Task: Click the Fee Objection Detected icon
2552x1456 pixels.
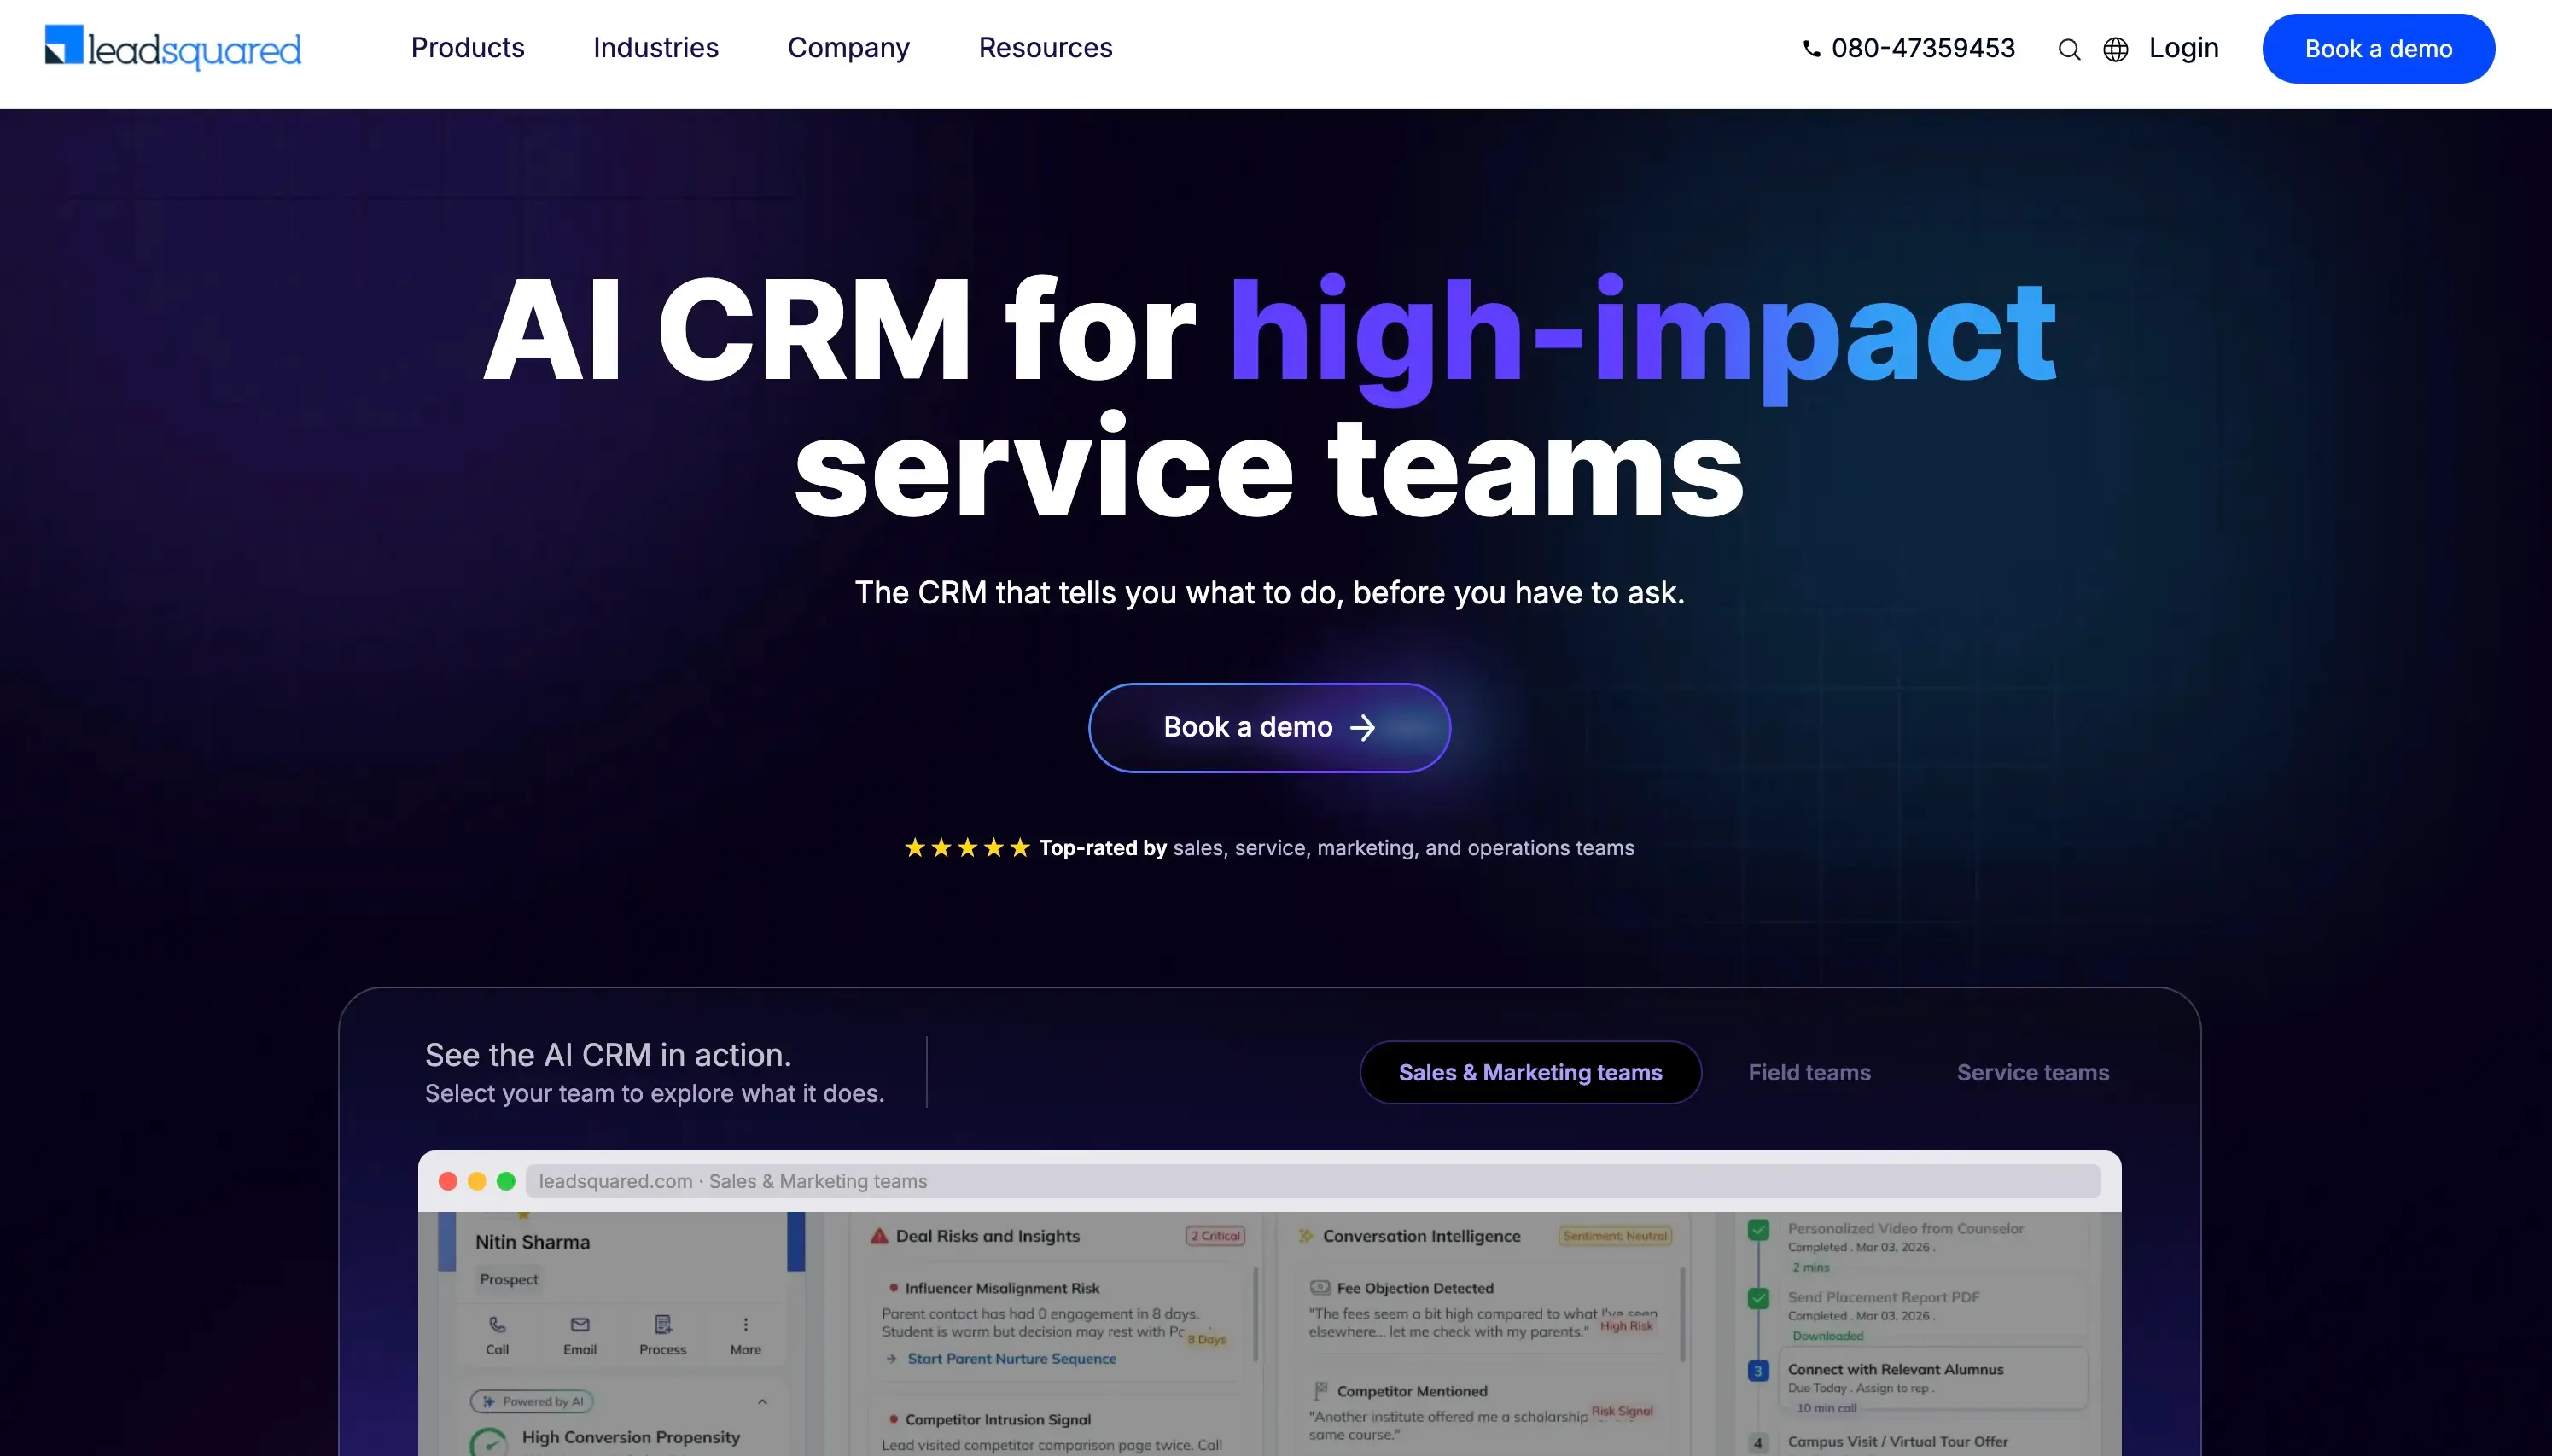Action: [x=1320, y=1288]
